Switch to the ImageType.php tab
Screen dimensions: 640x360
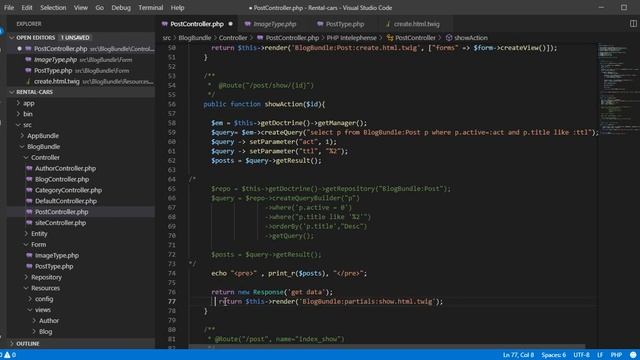[x=275, y=24]
